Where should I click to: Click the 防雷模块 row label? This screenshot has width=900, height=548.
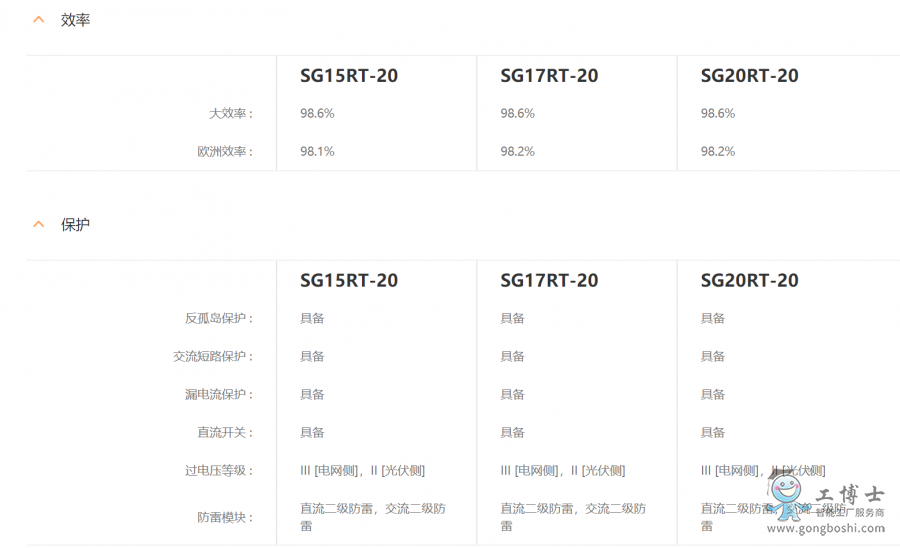click(x=225, y=518)
